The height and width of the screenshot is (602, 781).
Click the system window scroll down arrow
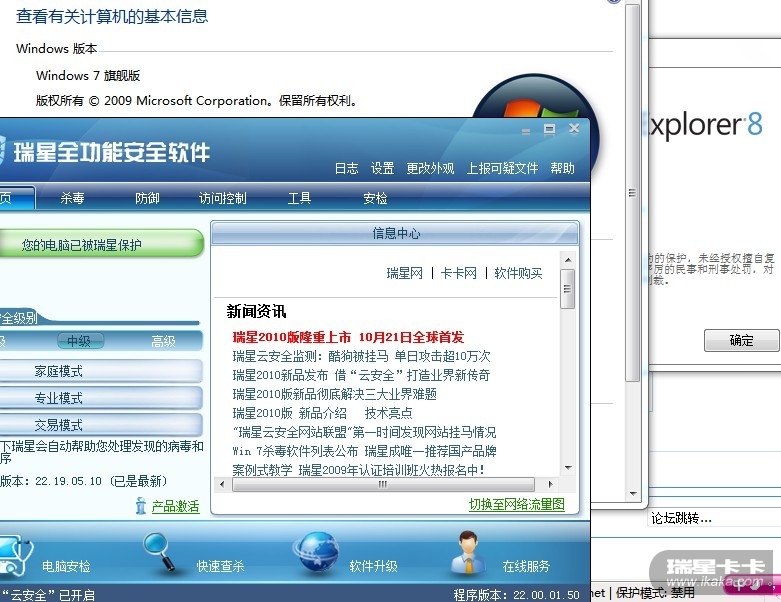click(633, 494)
